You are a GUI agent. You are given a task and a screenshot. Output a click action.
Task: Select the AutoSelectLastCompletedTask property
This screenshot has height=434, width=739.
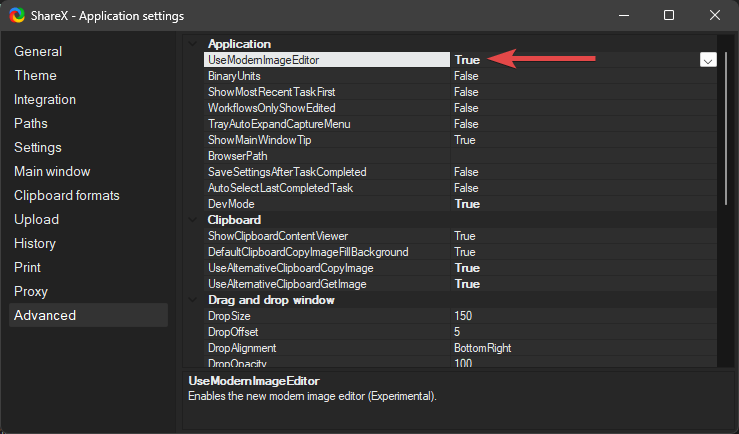[280, 188]
